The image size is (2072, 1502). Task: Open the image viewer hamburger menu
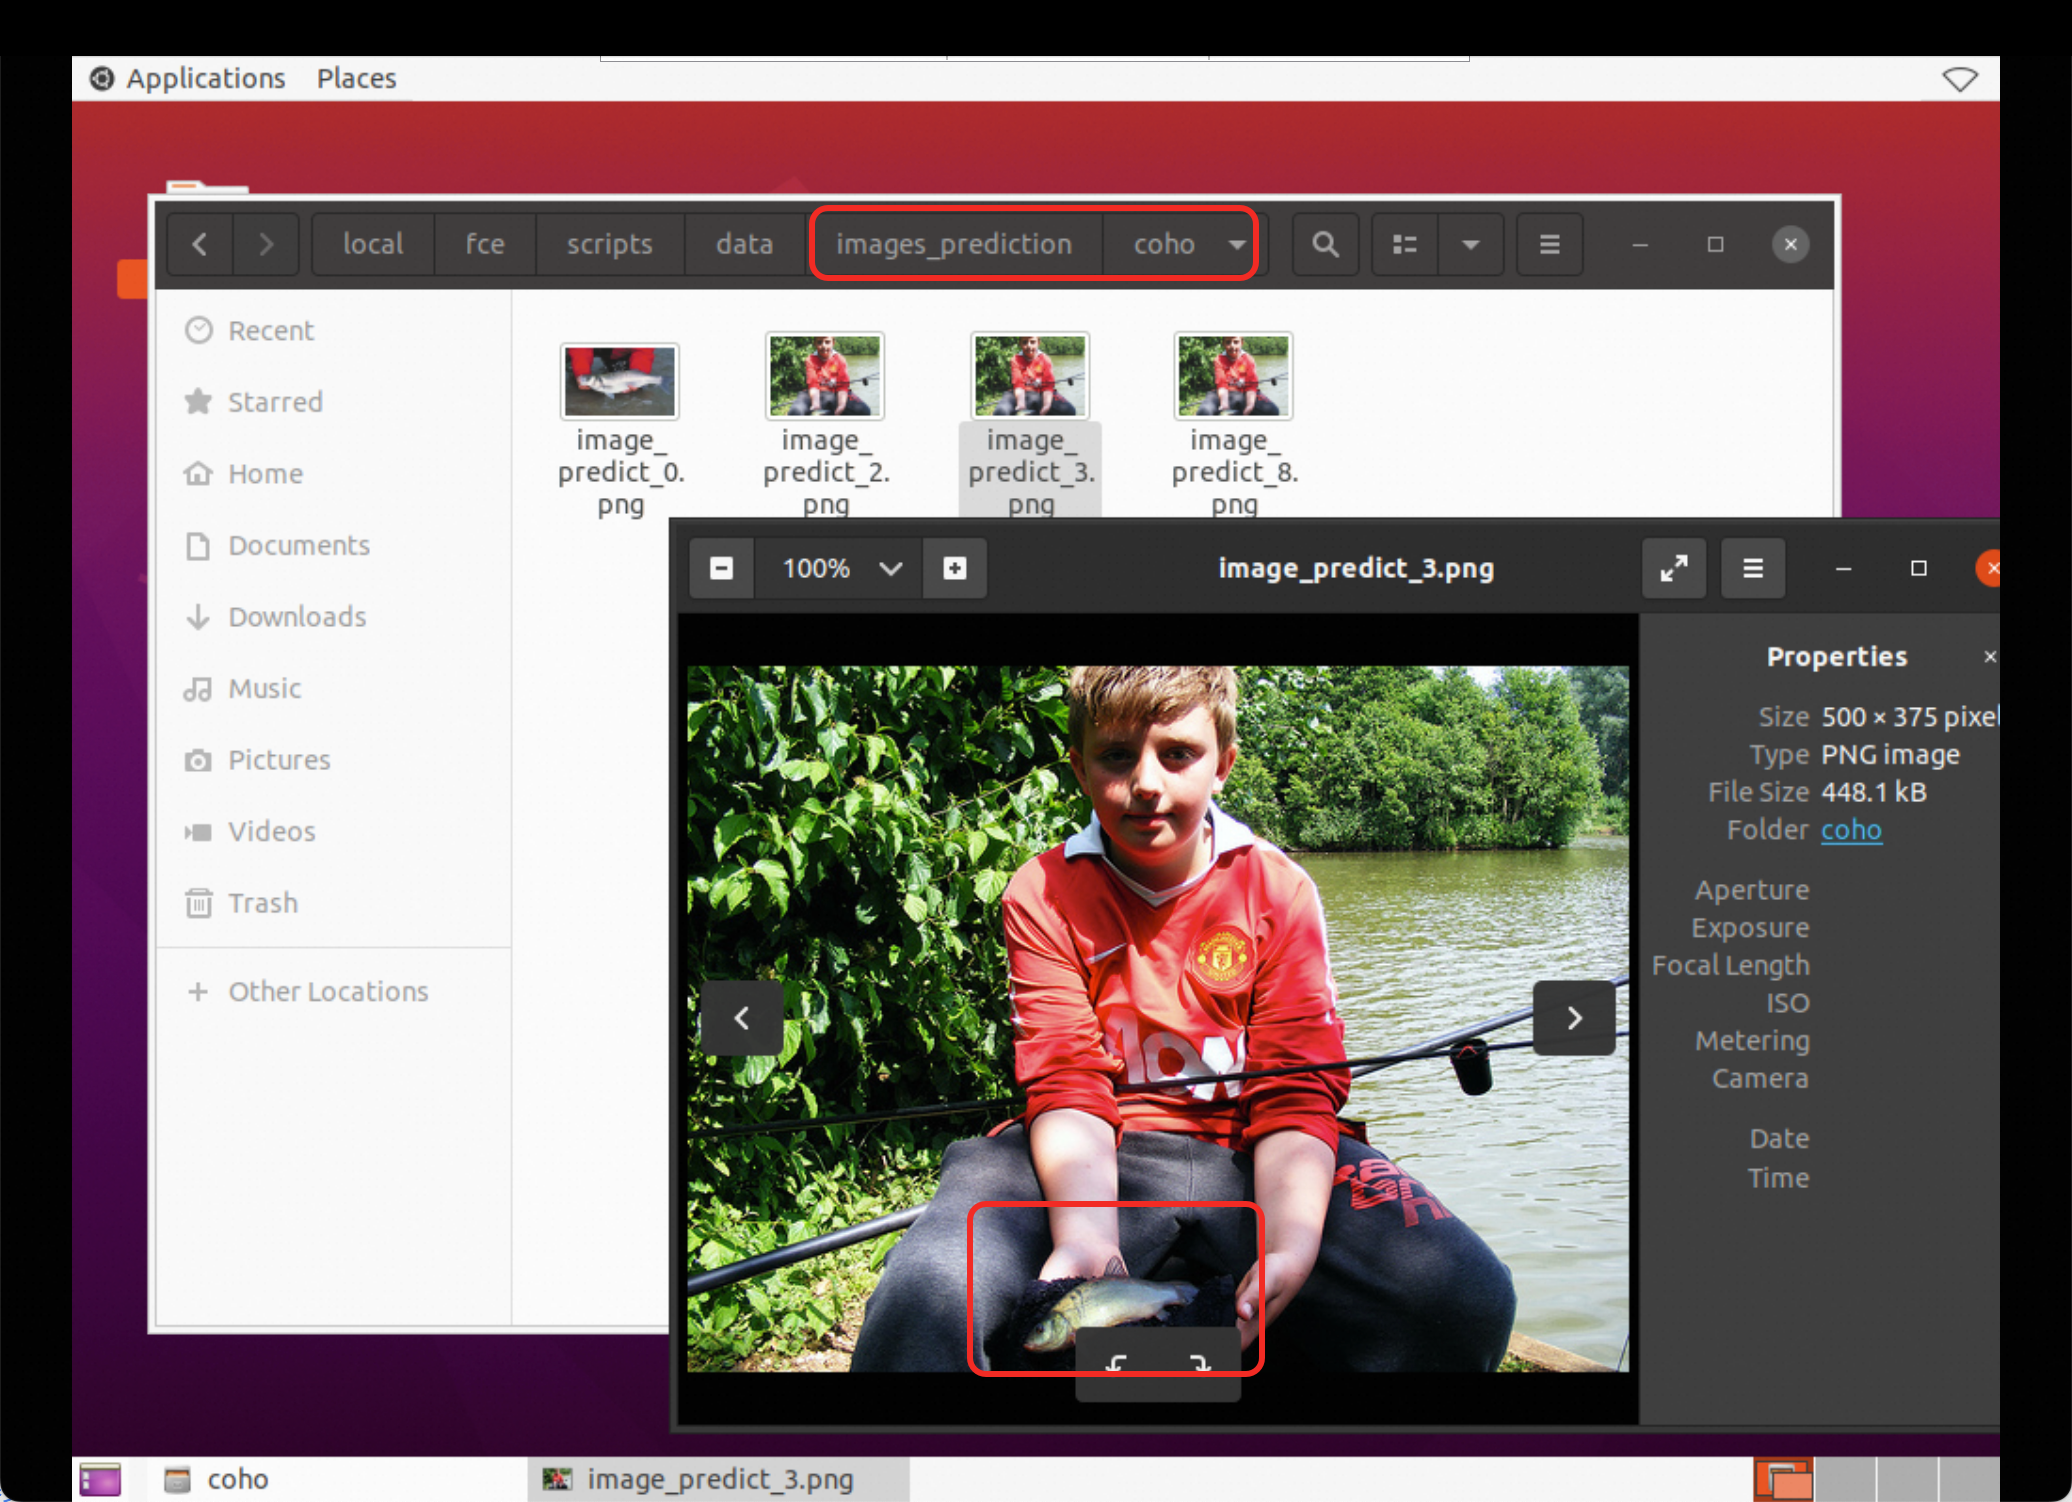[x=1752, y=568]
